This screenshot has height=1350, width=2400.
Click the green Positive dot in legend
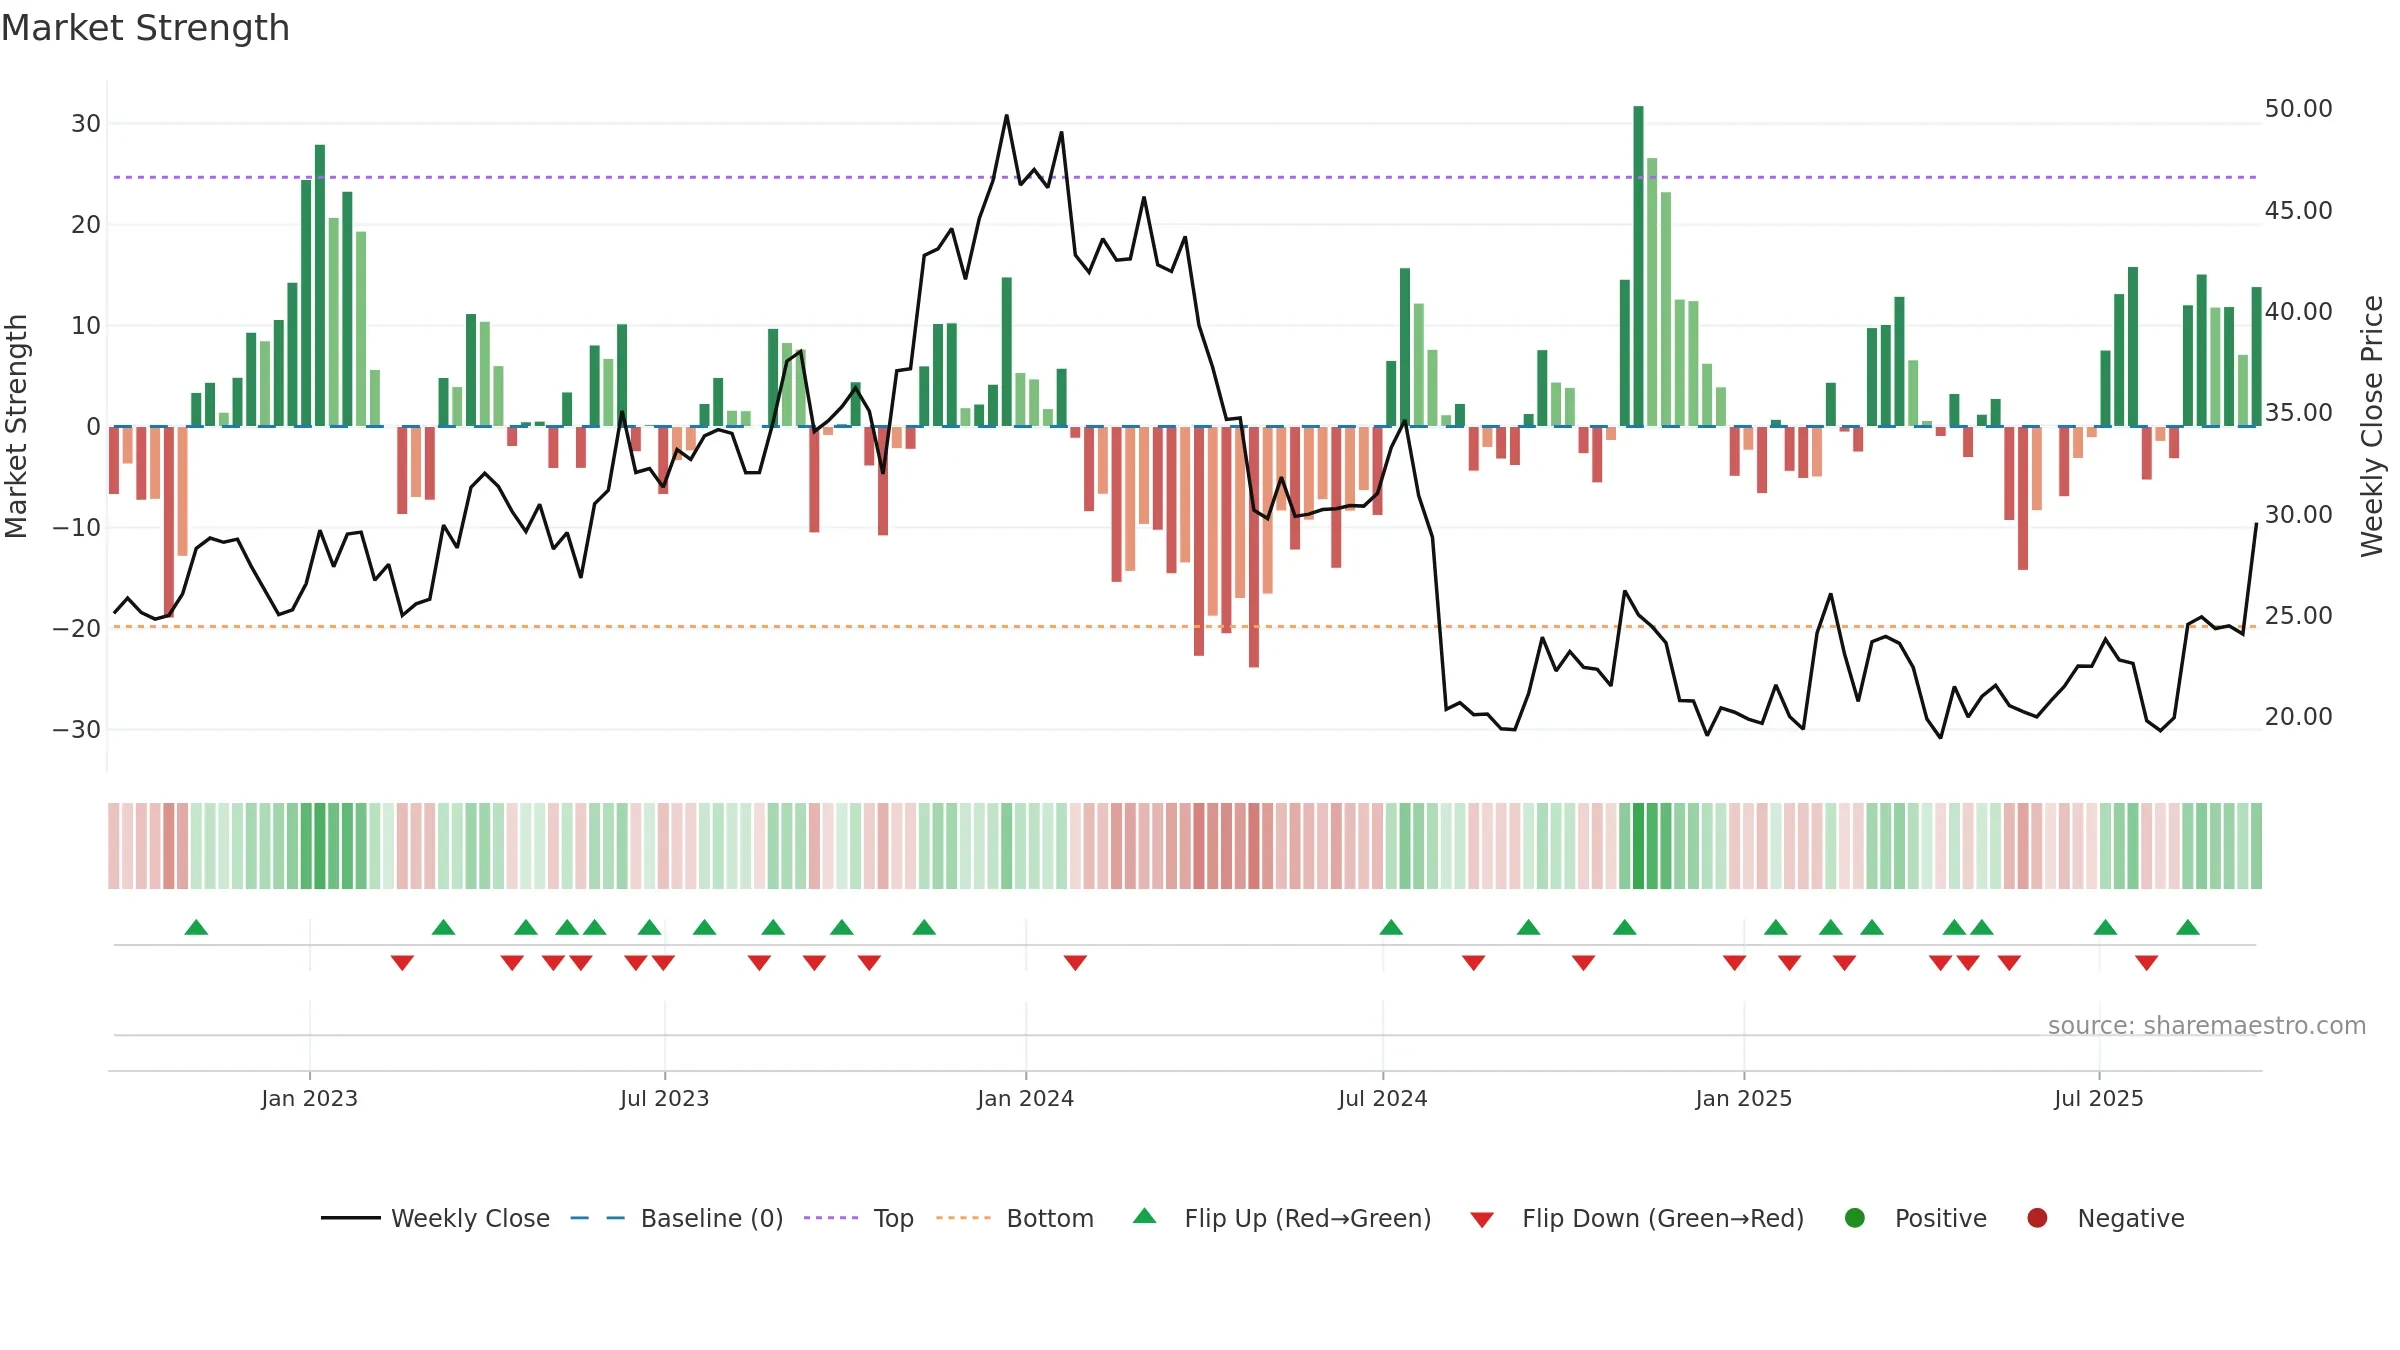pyautogui.click(x=1854, y=1218)
